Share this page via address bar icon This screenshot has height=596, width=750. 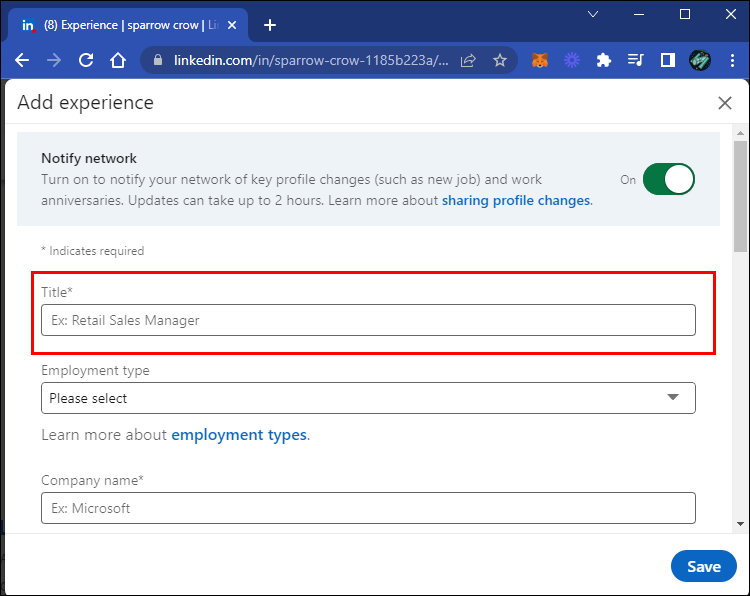point(468,60)
